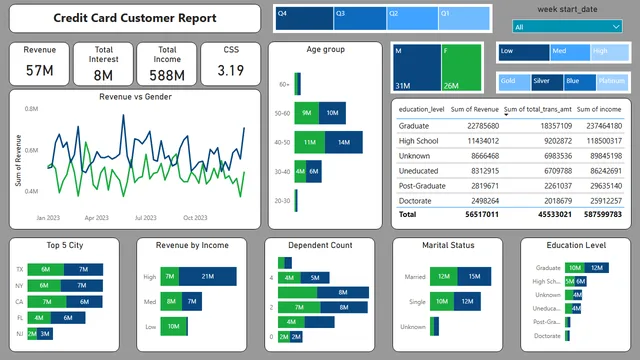
Task: Select the Med income slicer button
Action: 570,53
